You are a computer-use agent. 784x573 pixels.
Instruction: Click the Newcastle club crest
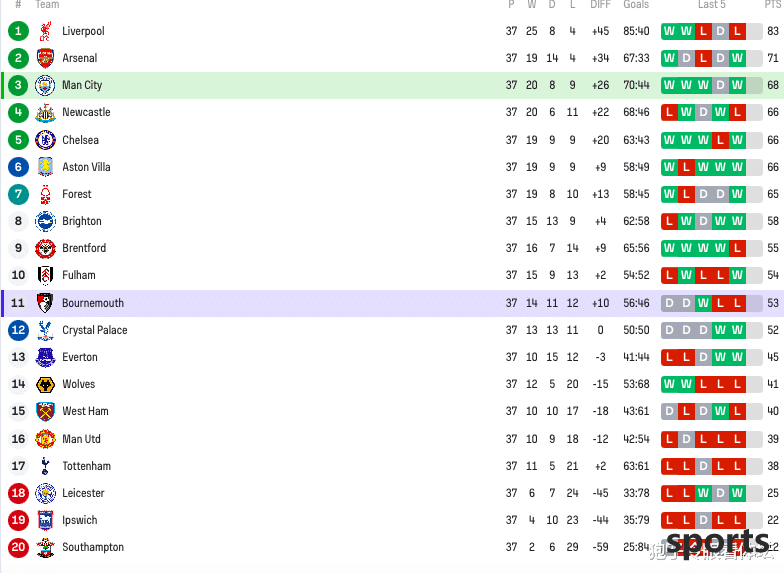click(x=46, y=112)
